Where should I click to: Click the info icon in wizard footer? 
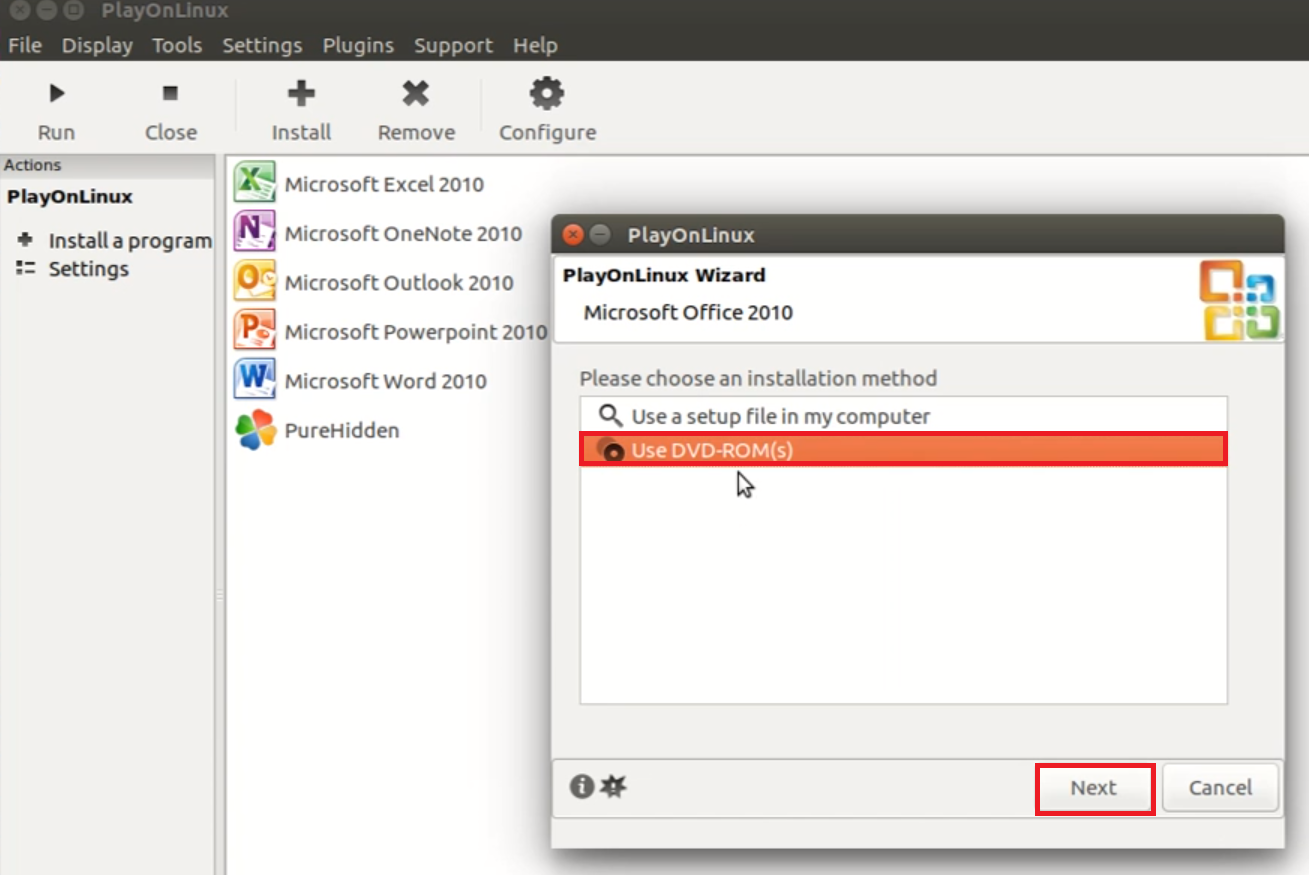(x=582, y=787)
